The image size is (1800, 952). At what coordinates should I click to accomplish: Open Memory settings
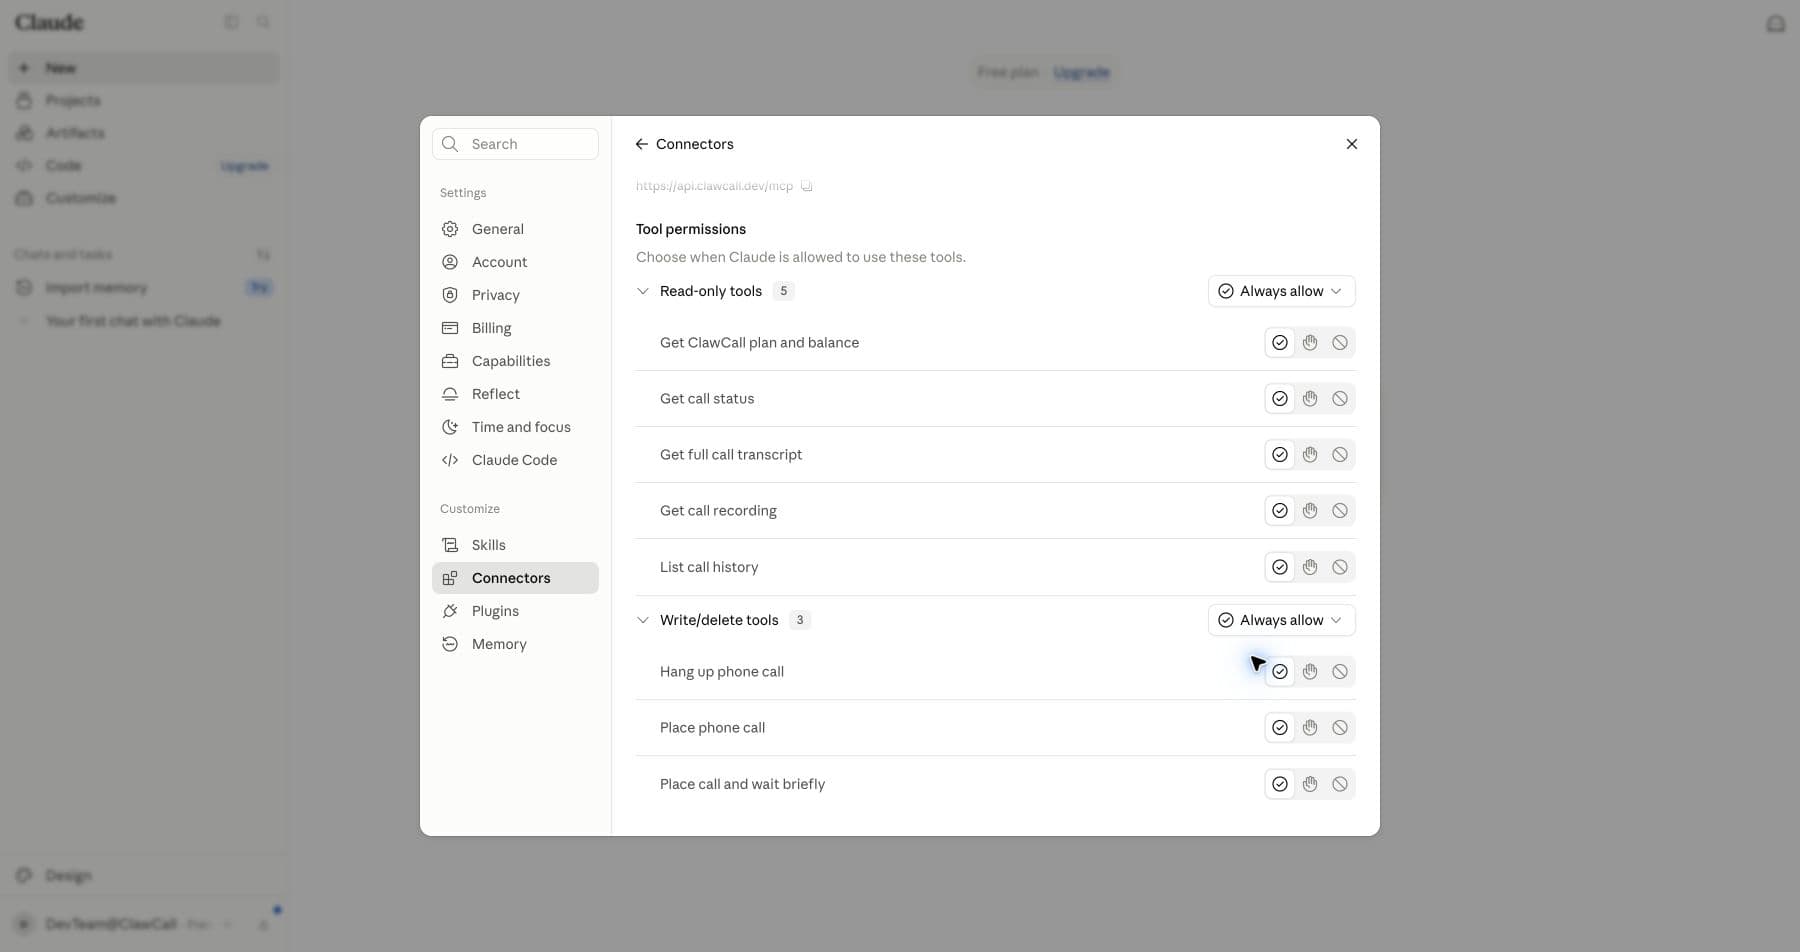[515, 644]
